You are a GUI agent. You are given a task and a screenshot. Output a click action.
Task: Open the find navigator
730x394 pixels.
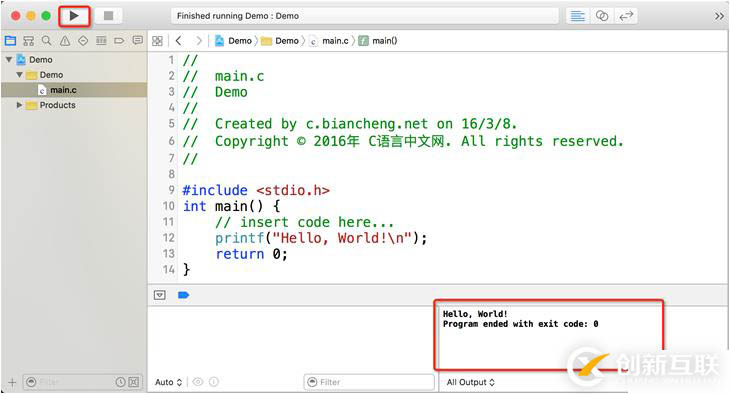coord(47,41)
